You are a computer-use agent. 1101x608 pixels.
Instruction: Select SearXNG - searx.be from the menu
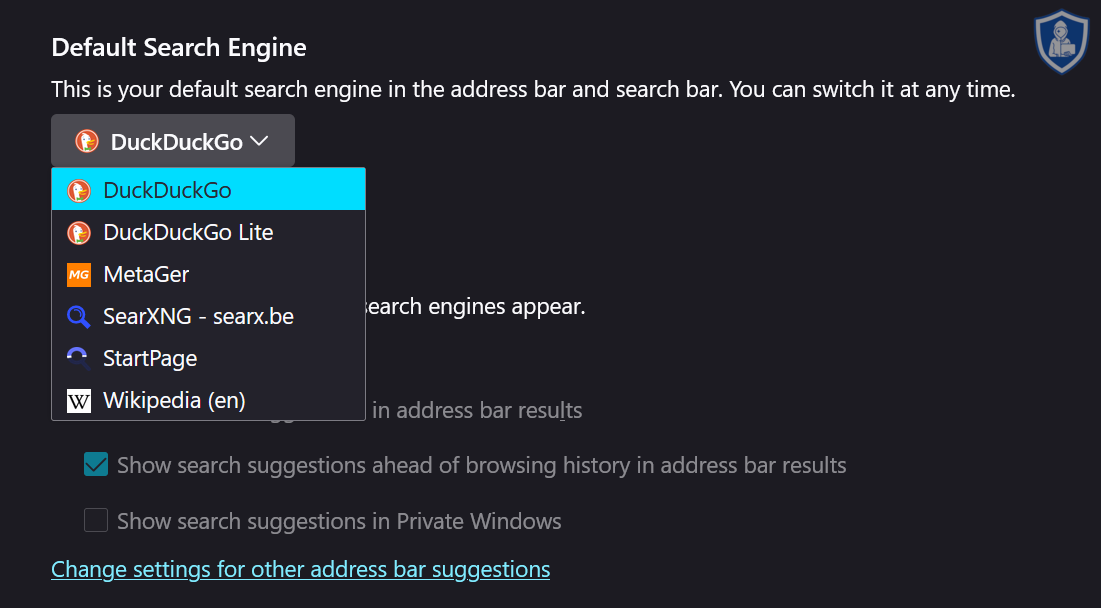pyautogui.click(x=198, y=315)
